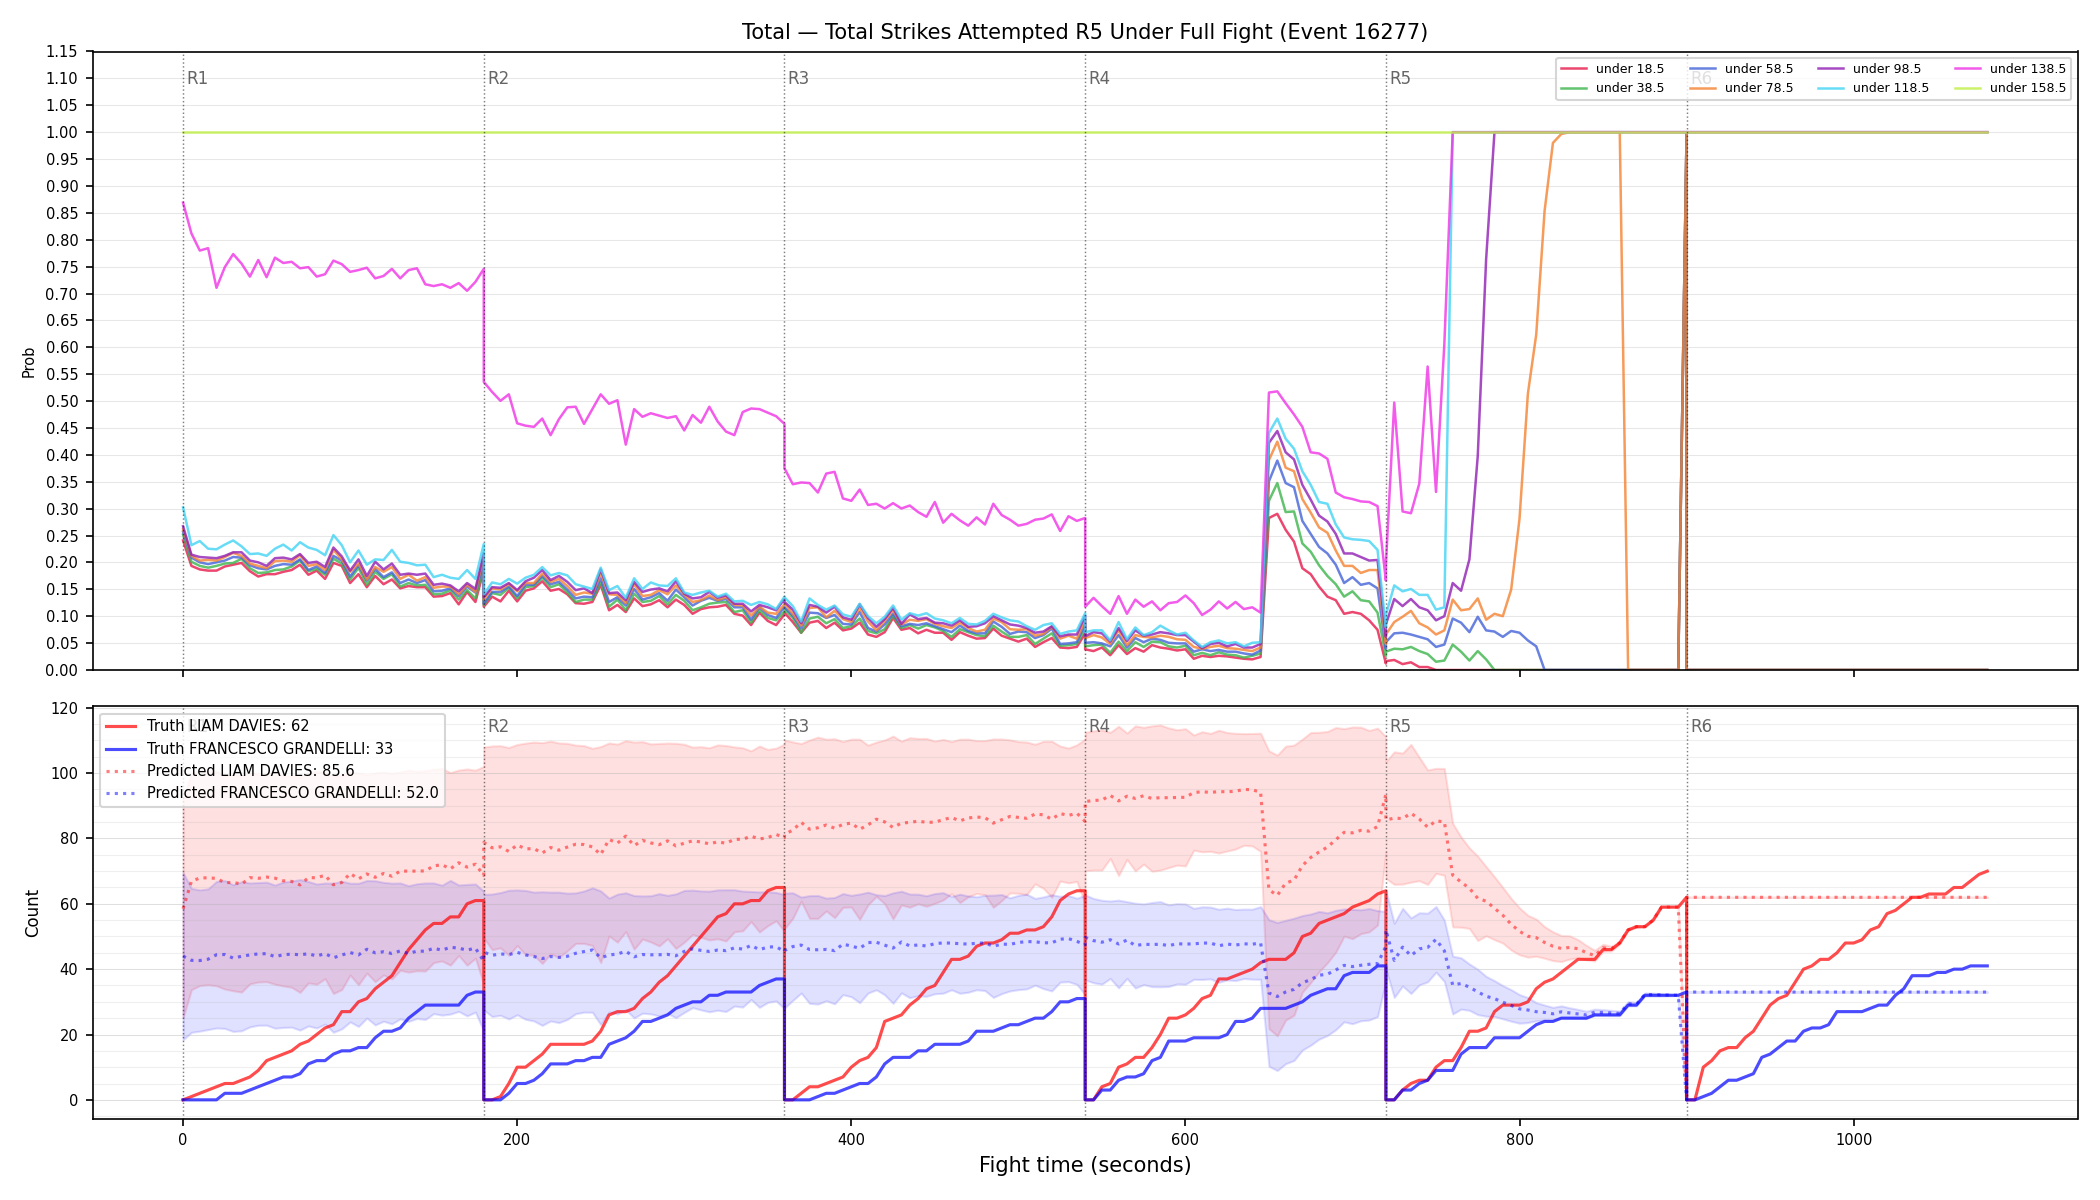The image size is (2100, 1200).
Task: Click the R1 round marker in probability chart
Action: click(197, 78)
